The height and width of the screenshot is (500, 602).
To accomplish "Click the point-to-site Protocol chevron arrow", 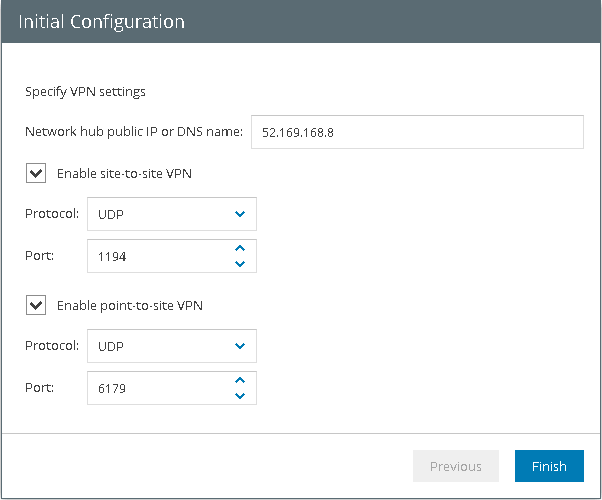I will click(x=239, y=346).
